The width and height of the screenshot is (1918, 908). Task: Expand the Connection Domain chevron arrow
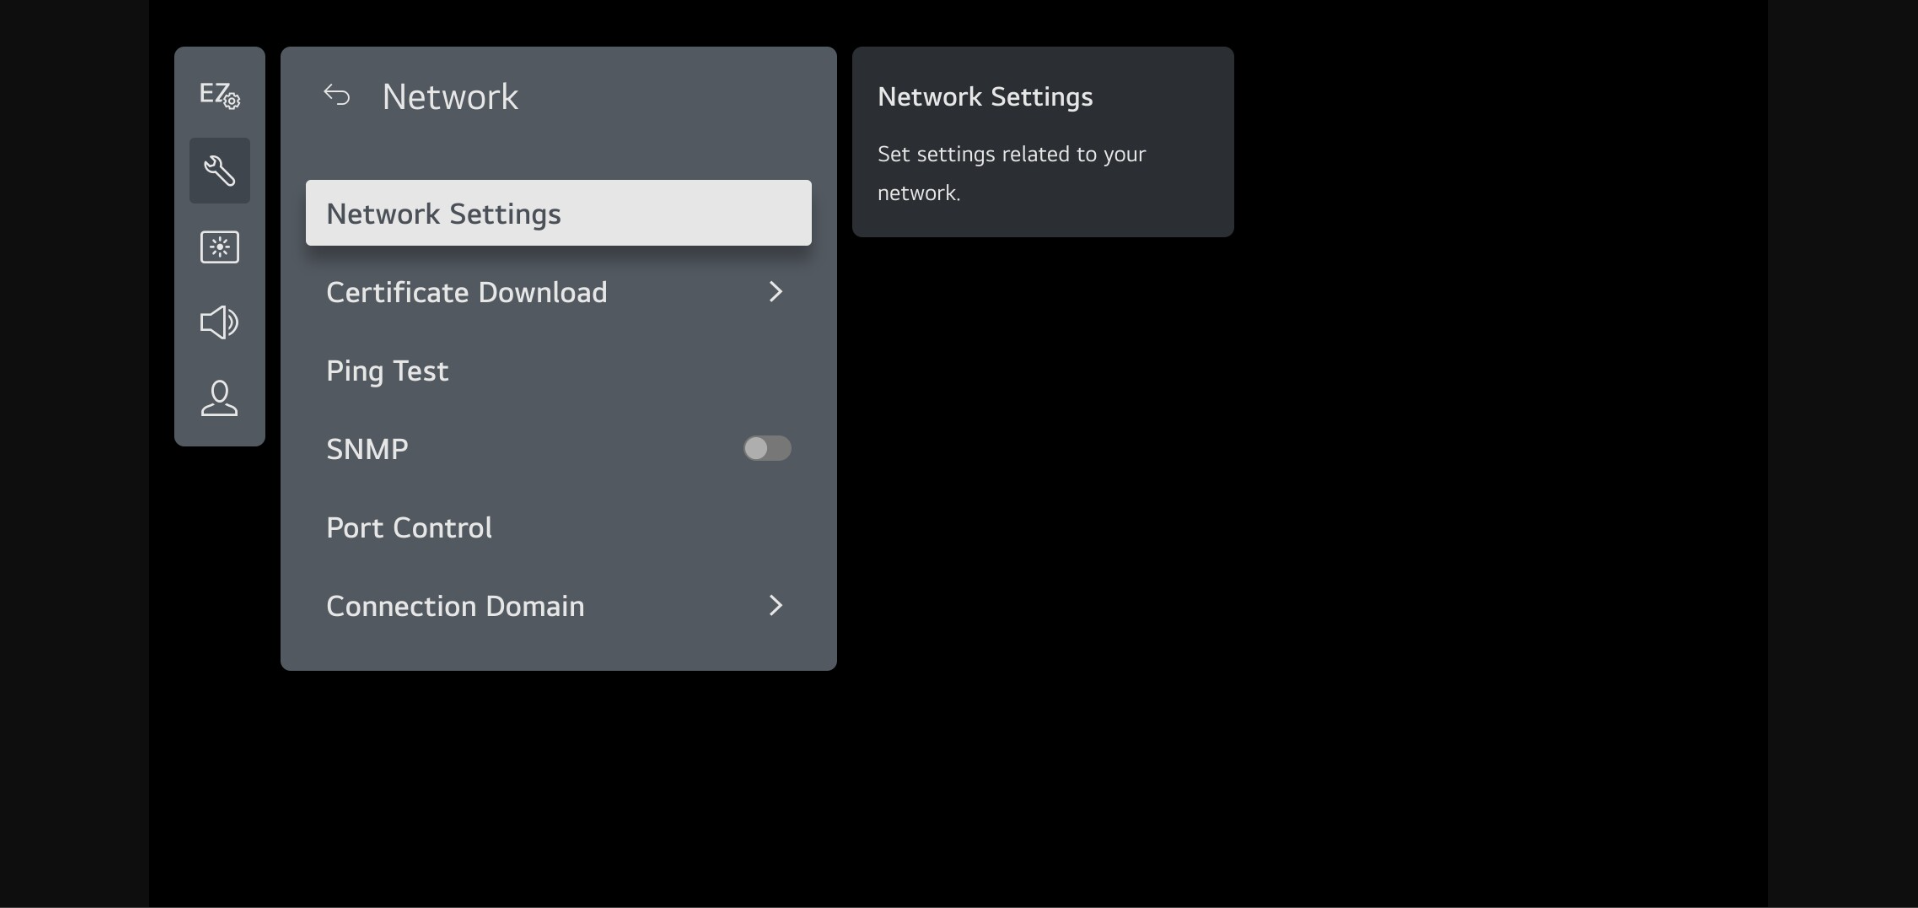(775, 606)
